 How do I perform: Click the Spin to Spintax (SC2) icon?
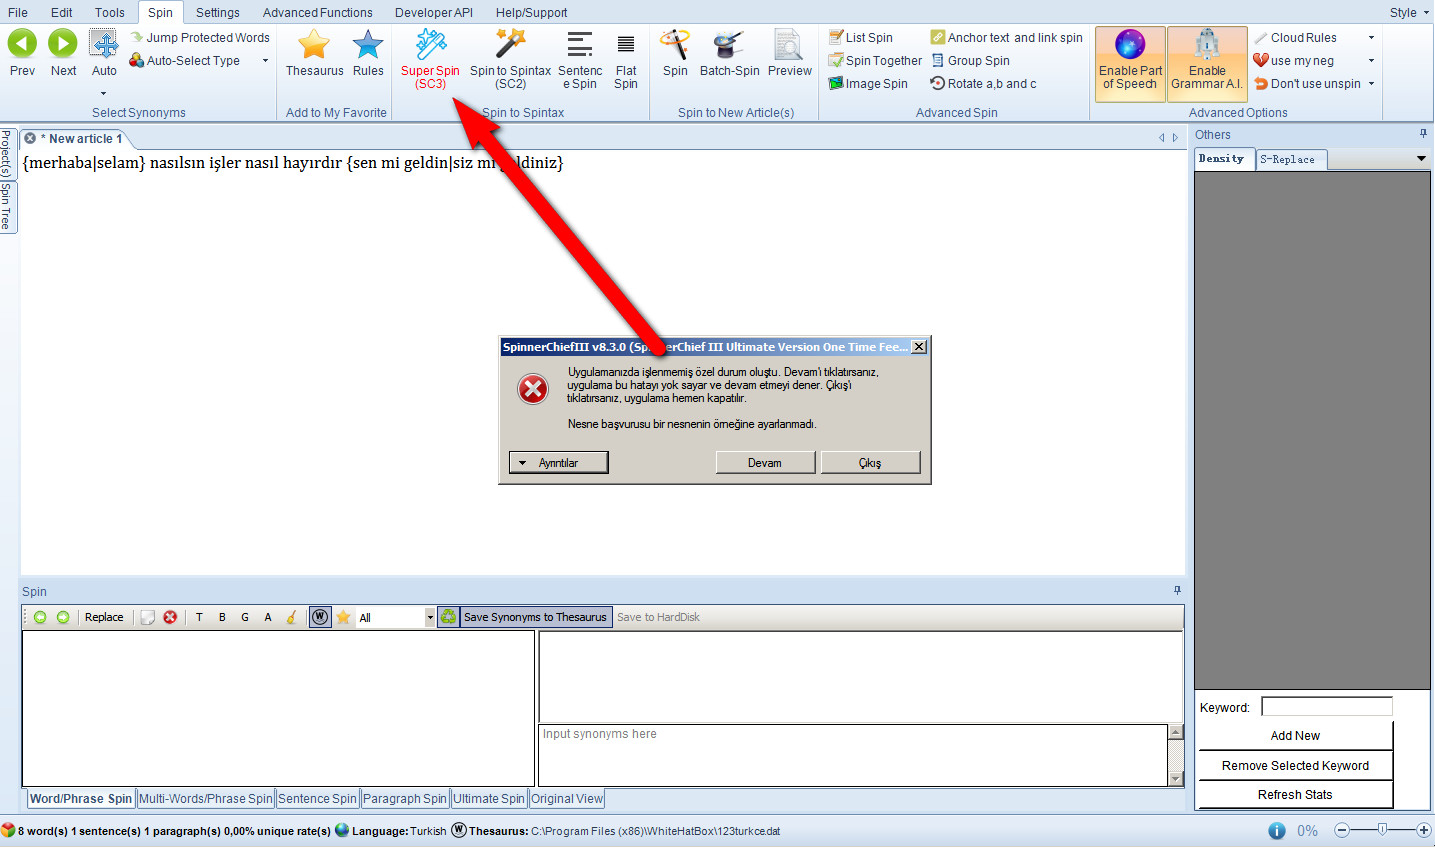[510, 45]
